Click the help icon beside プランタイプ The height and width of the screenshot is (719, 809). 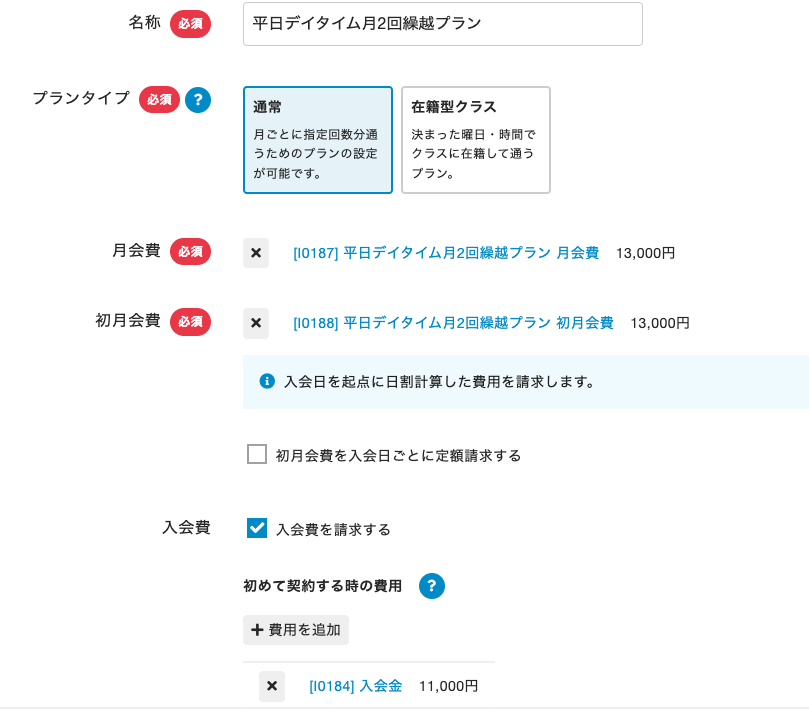198,99
